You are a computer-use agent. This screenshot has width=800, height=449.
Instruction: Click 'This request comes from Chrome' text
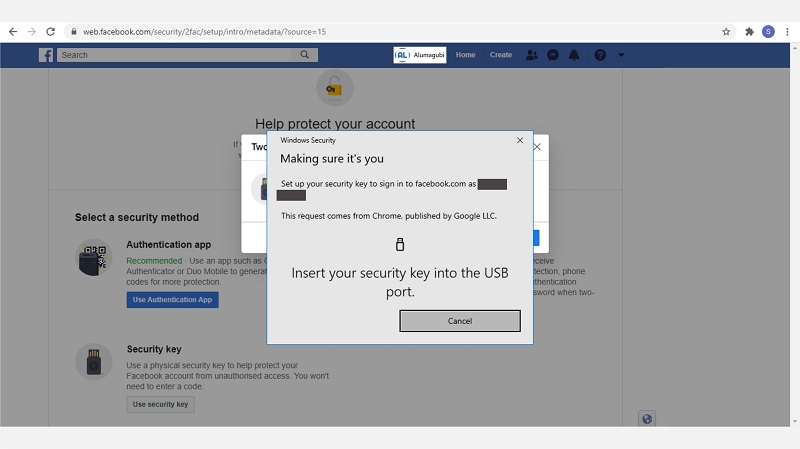point(389,216)
